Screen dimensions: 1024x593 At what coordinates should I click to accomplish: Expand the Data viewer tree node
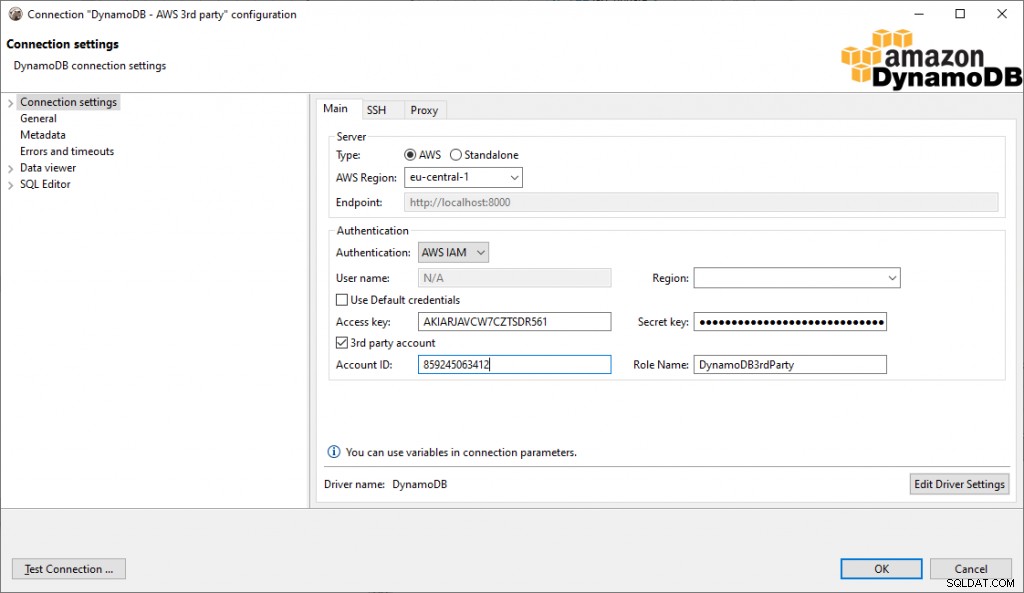[10, 168]
